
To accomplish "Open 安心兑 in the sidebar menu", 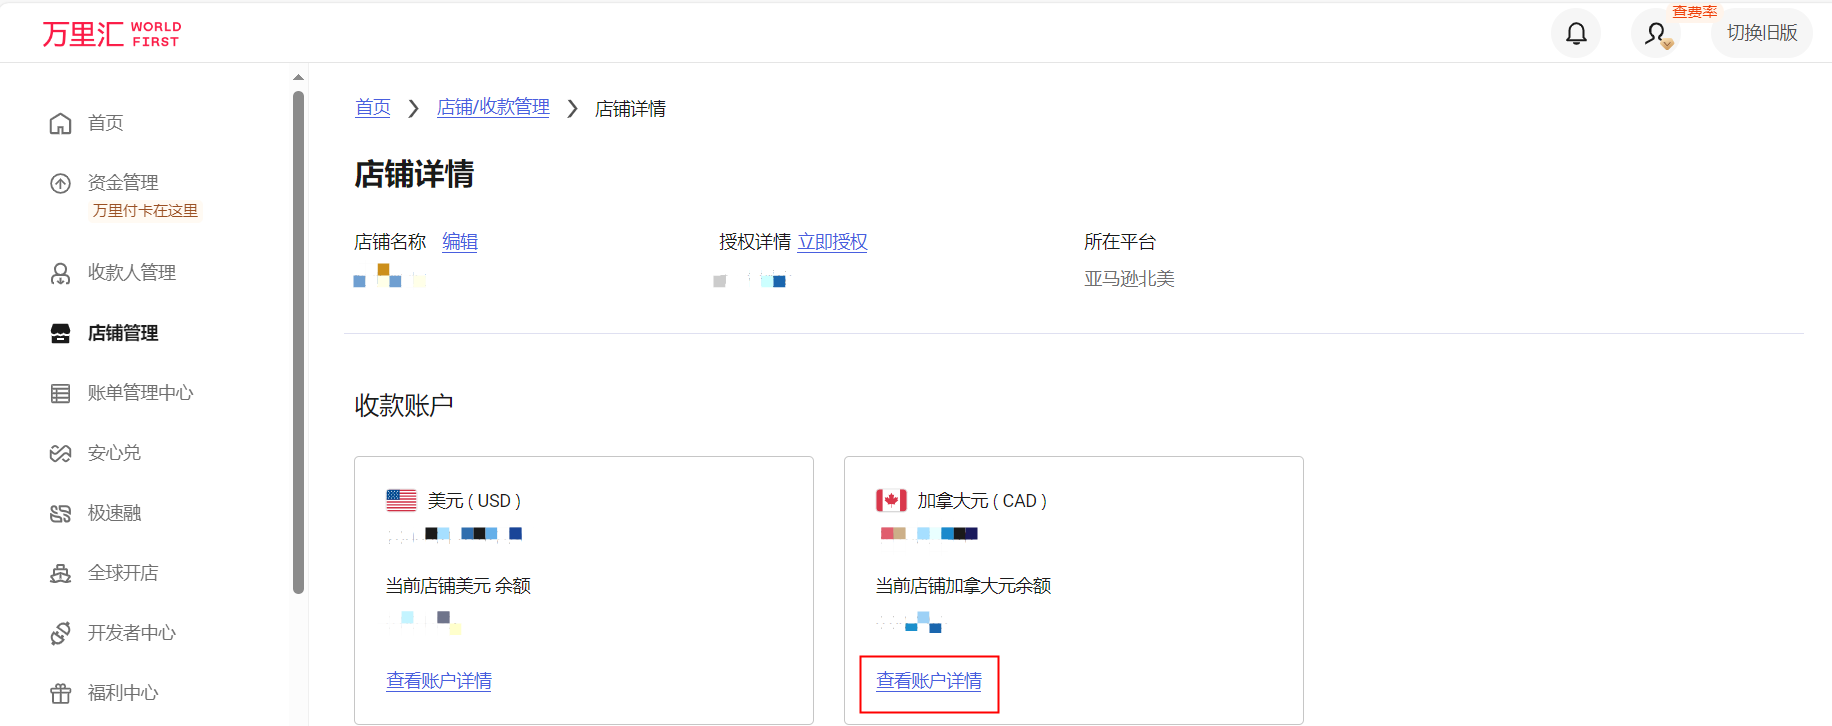I will [114, 453].
